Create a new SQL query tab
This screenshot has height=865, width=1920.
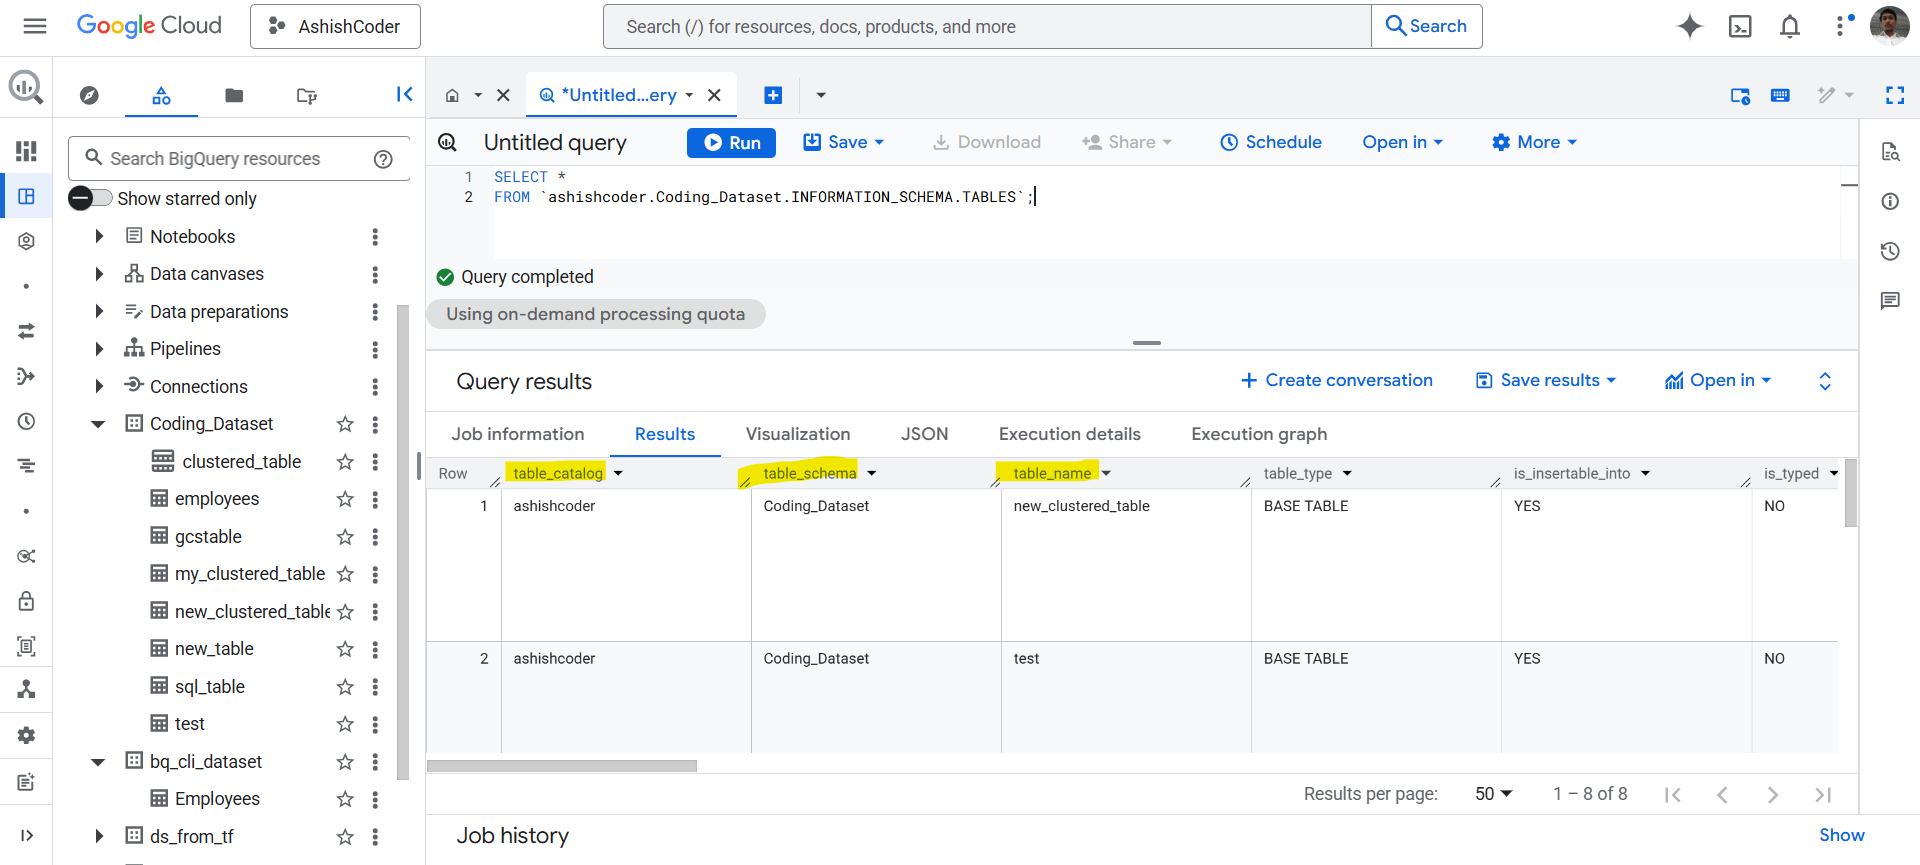pos(773,95)
